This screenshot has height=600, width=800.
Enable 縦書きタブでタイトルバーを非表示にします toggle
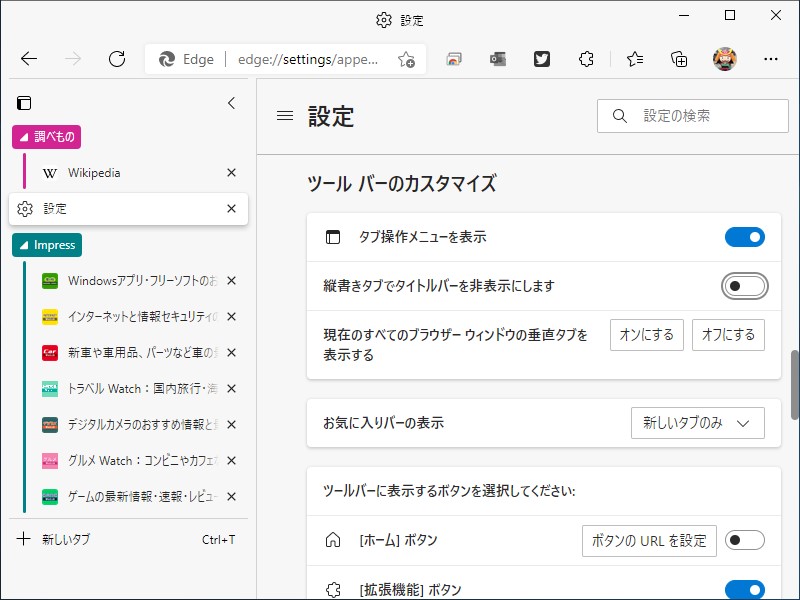[x=744, y=286]
